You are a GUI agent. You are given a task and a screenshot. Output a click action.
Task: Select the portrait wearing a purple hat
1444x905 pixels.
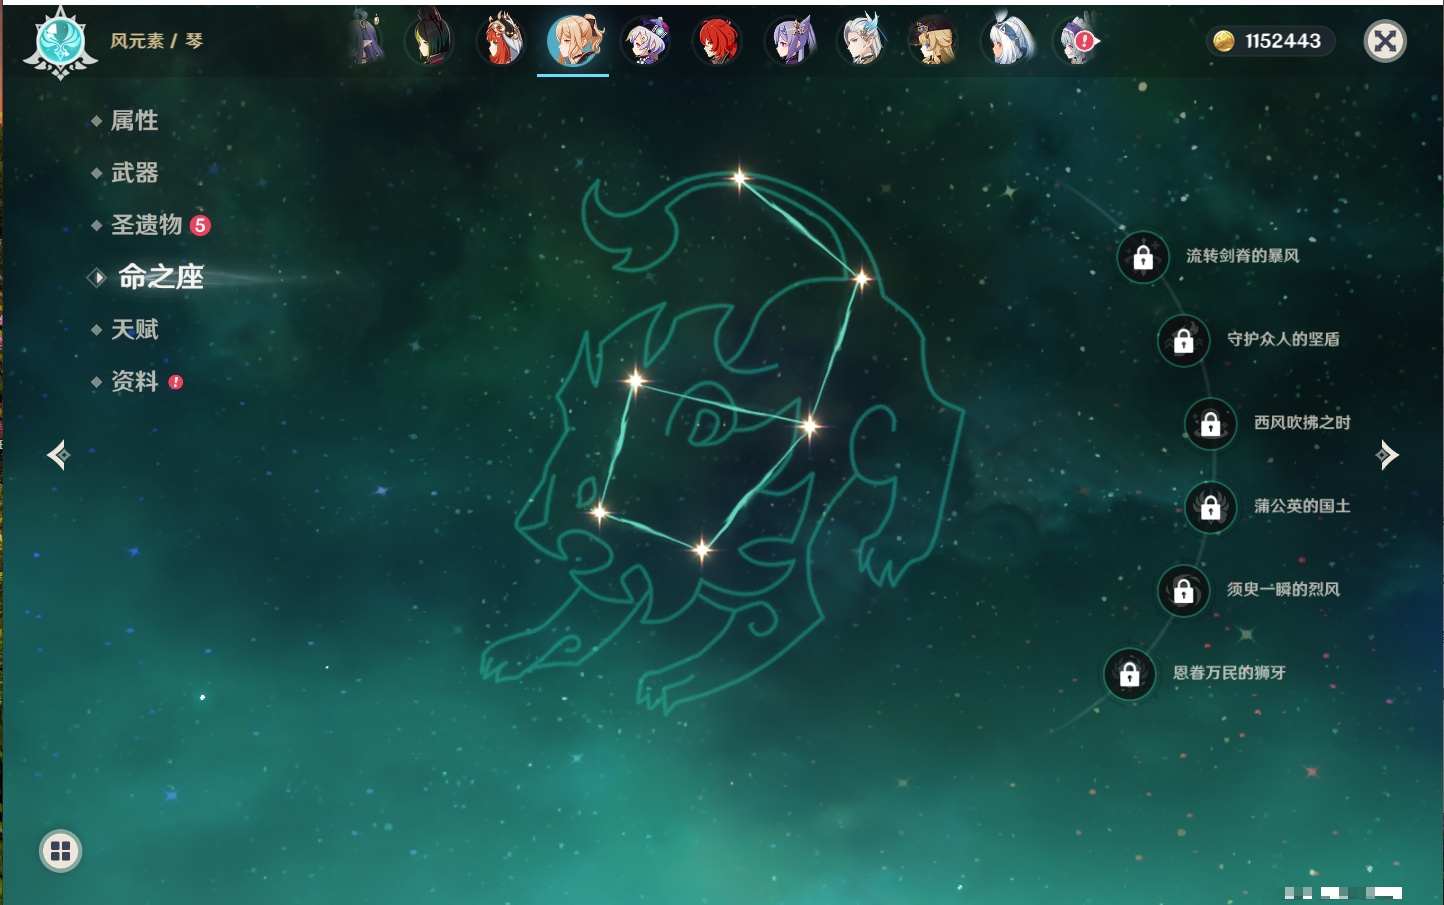(x=646, y=41)
